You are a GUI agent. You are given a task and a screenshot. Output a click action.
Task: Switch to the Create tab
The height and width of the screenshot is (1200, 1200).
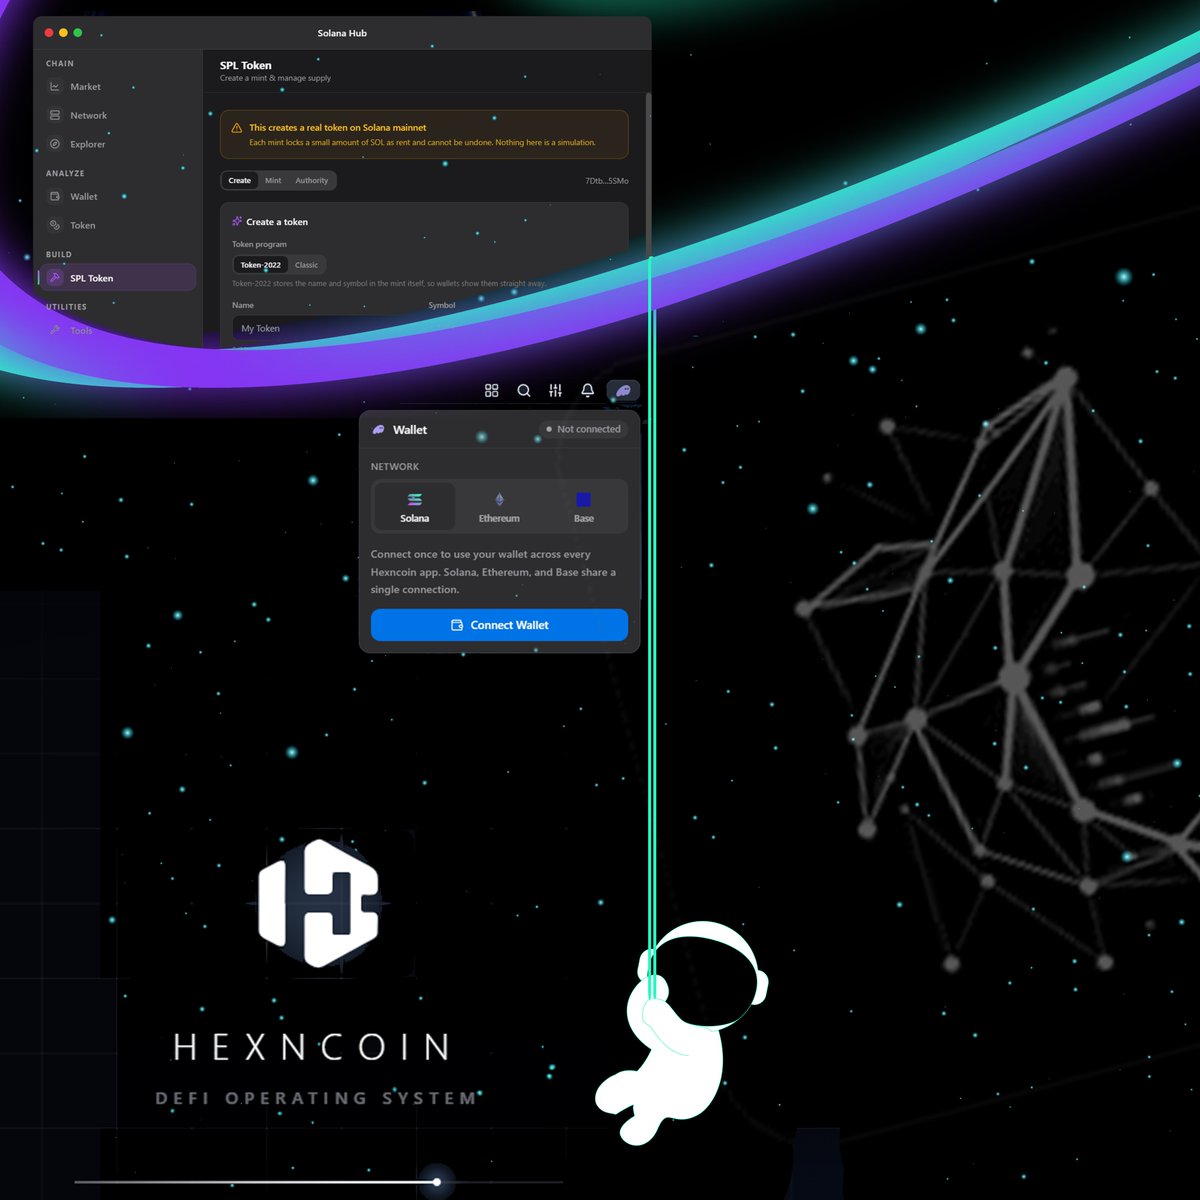[x=240, y=181]
